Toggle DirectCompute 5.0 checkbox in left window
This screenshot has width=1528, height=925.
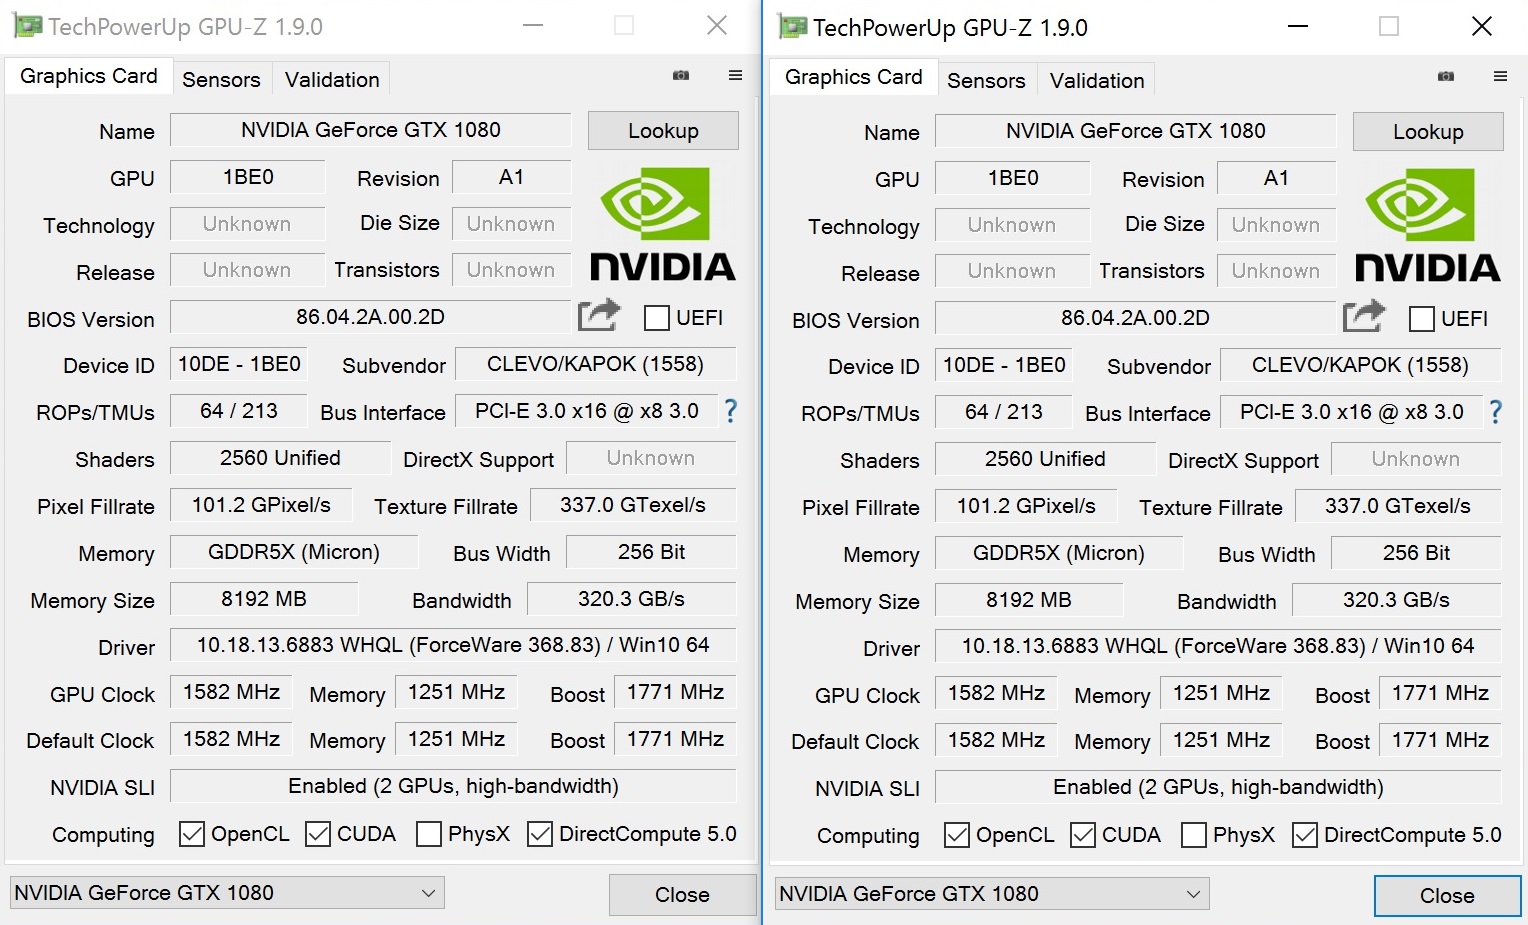pyautogui.click(x=540, y=834)
